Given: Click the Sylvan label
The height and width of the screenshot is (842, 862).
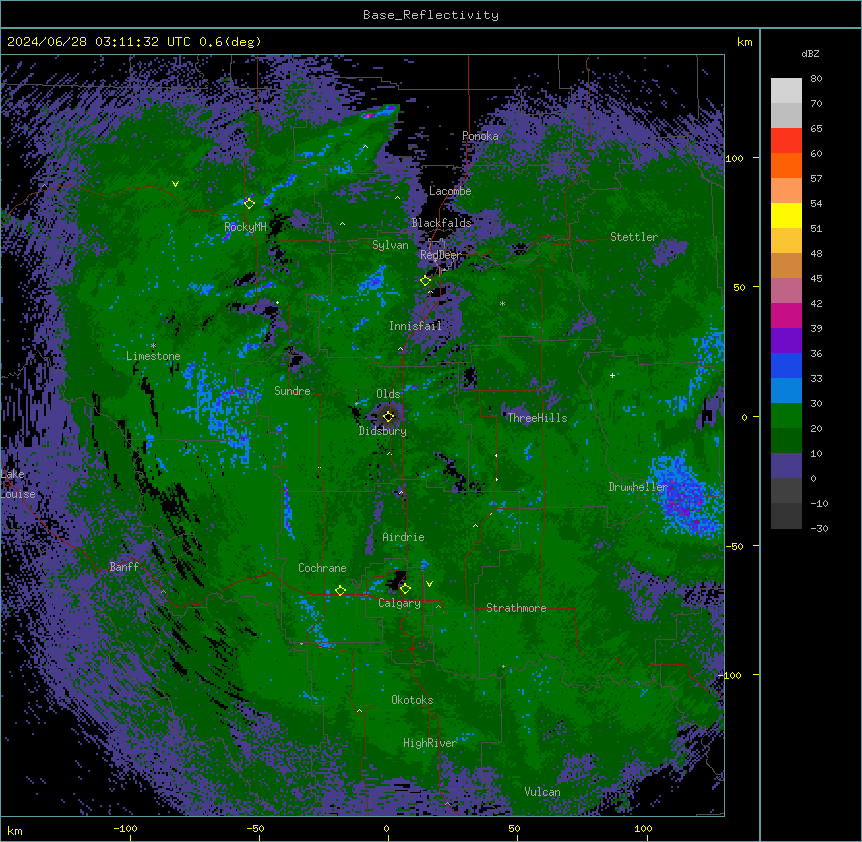Looking at the screenshot, I should point(390,245).
